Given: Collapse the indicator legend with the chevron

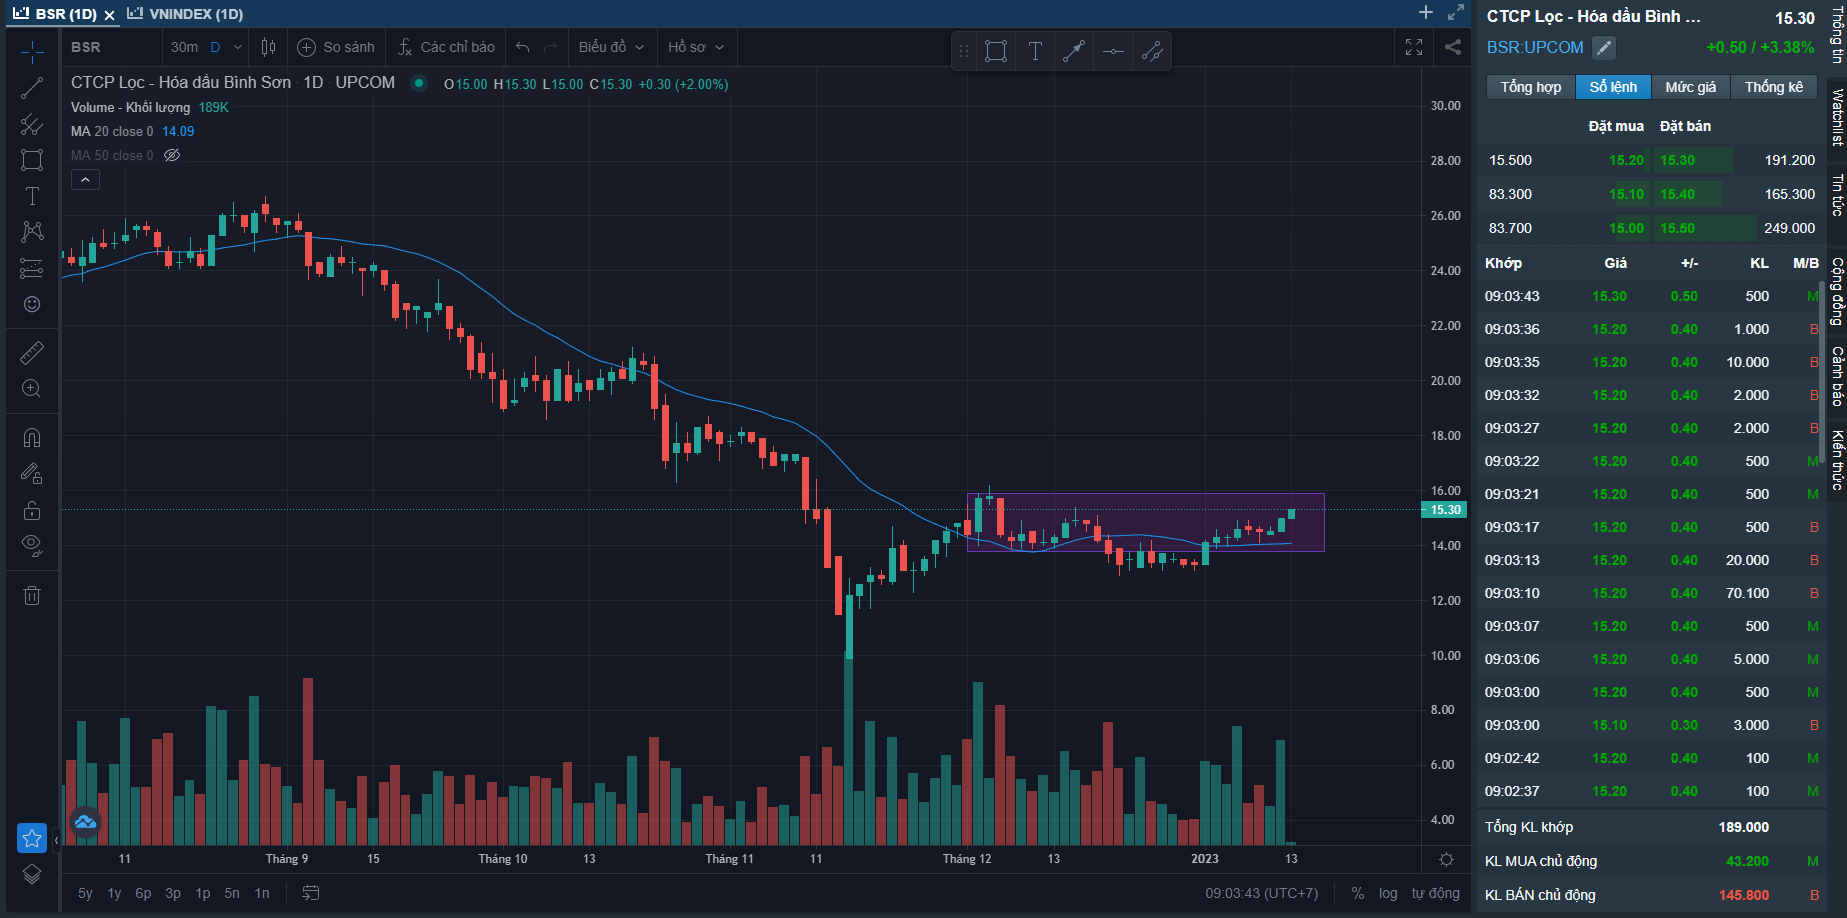Looking at the screenshot, I should (86, 180).
